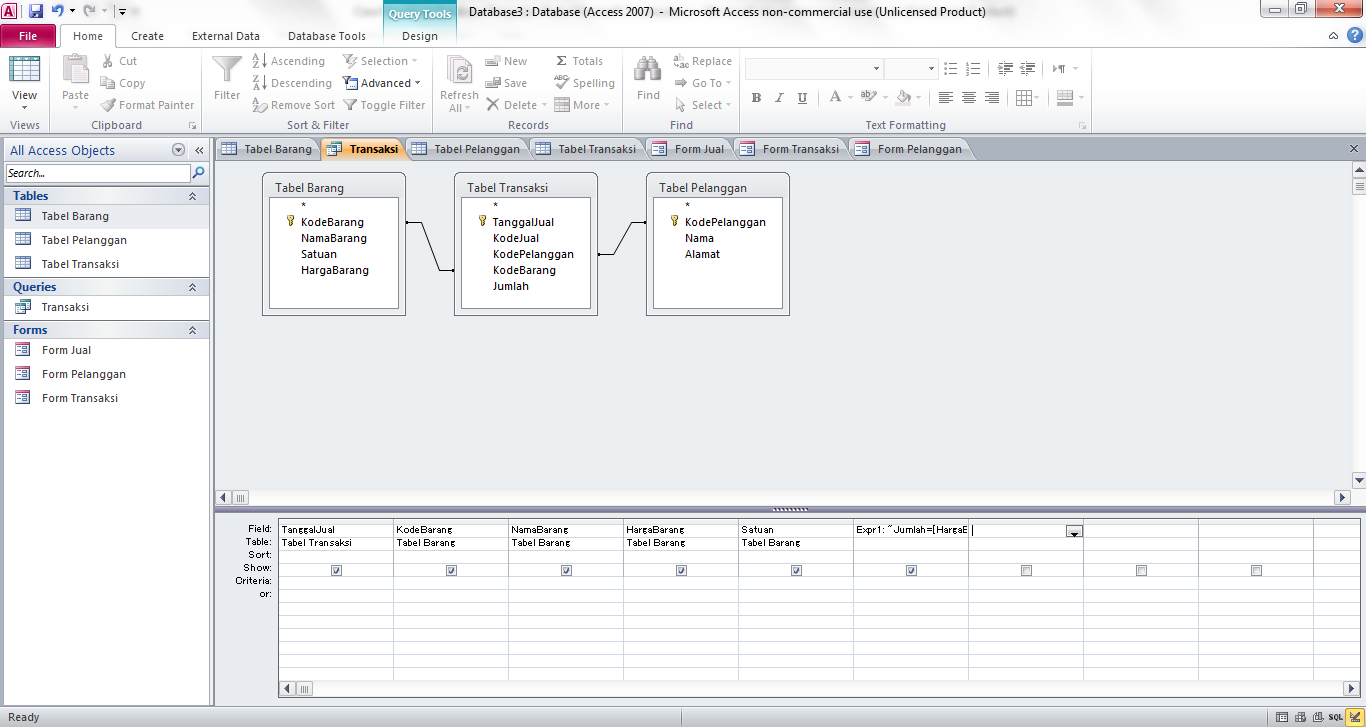
Task: Click the query grid horizontal scrollbar
Action: pos(819,689)
